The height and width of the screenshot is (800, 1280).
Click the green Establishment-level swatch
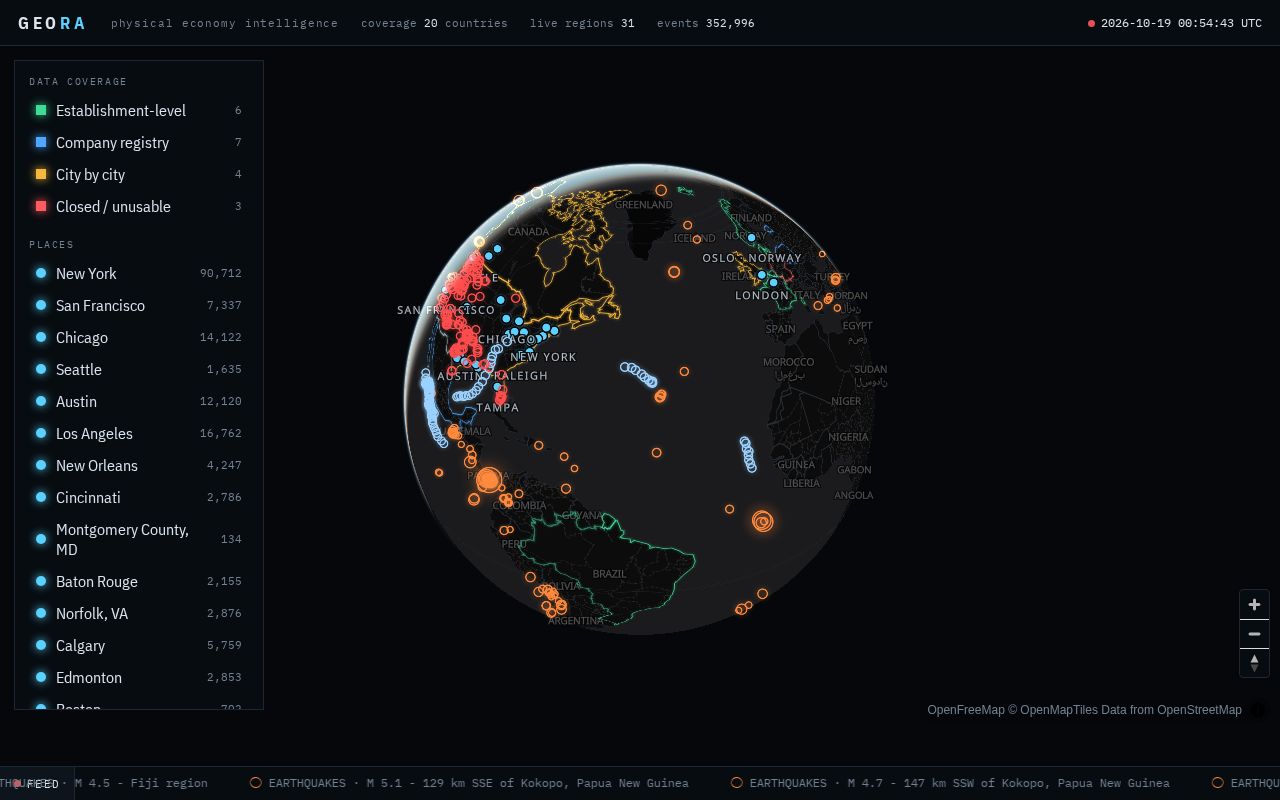pyautogui.click(x=41, y=110)
